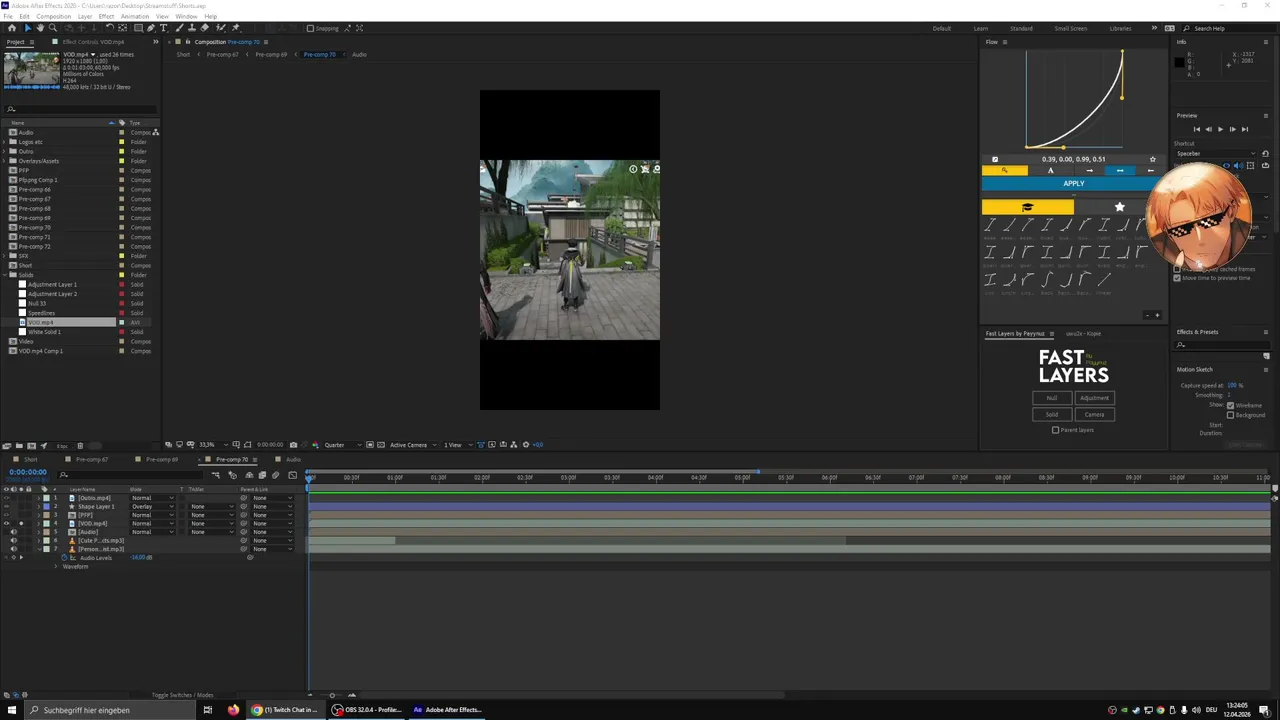Select the Hand tool
The width and height of the screenshot is (1280, 720).
(40, 28)
